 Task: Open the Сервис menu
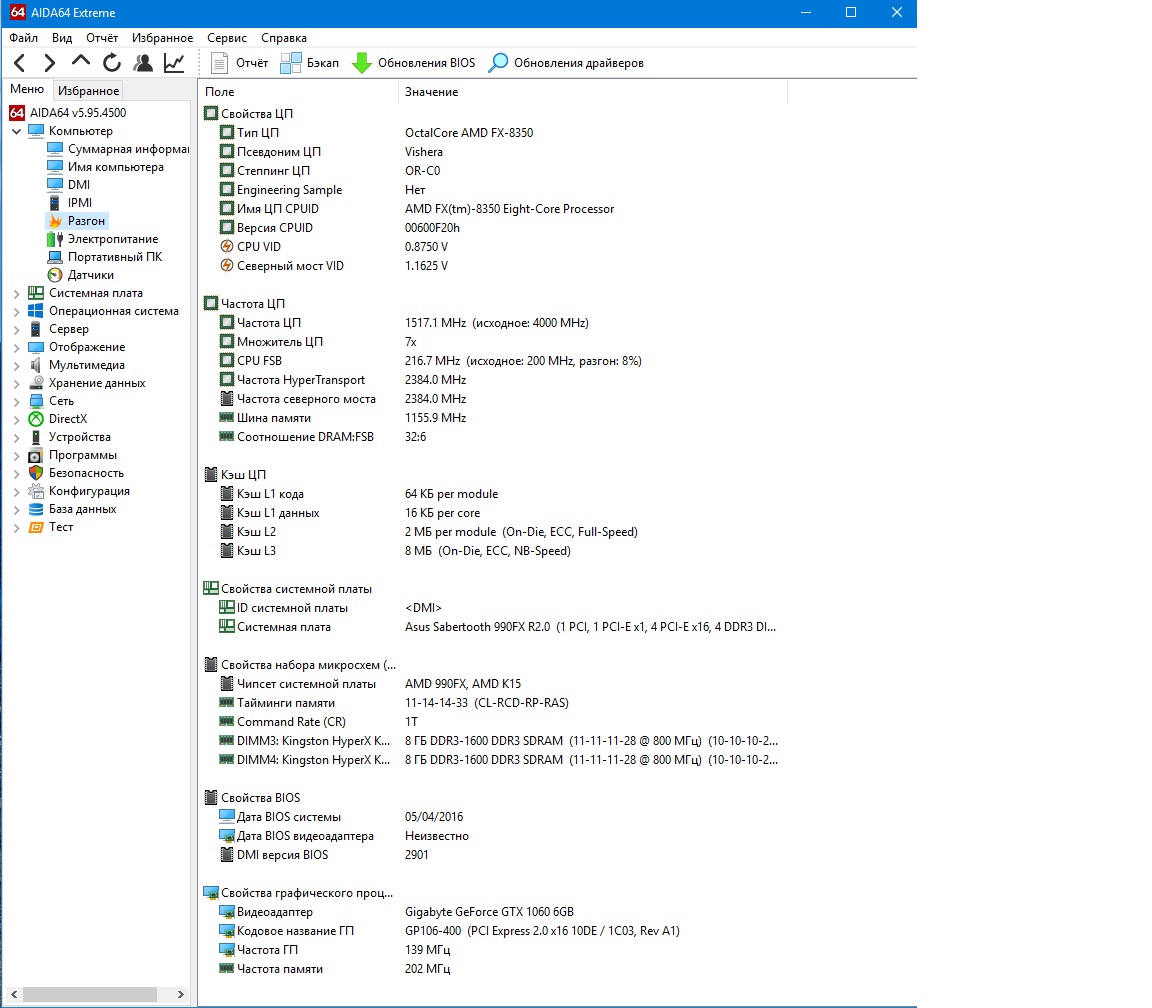click(227, 37)
